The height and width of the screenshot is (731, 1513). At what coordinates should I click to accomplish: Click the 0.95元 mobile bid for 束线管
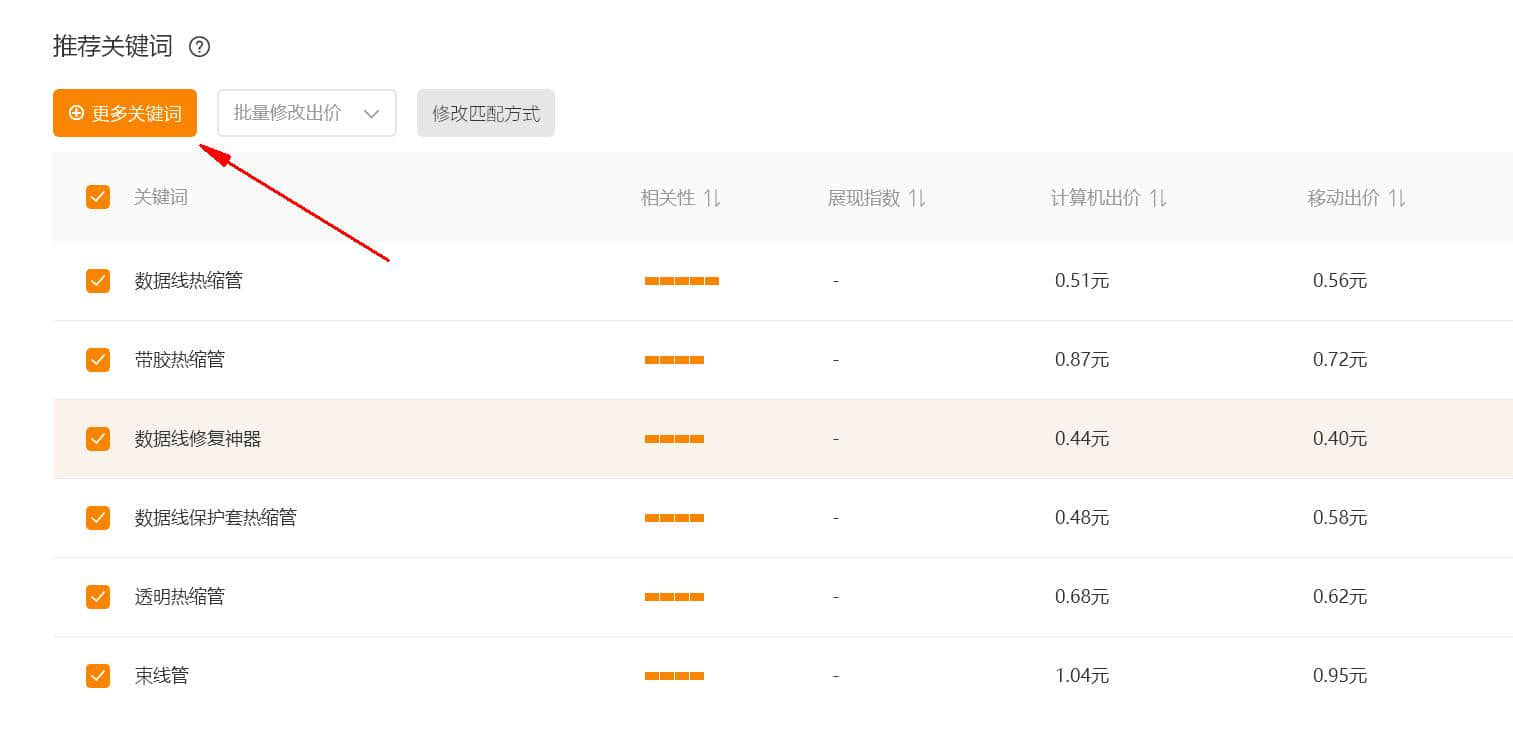pos(1340,676)
